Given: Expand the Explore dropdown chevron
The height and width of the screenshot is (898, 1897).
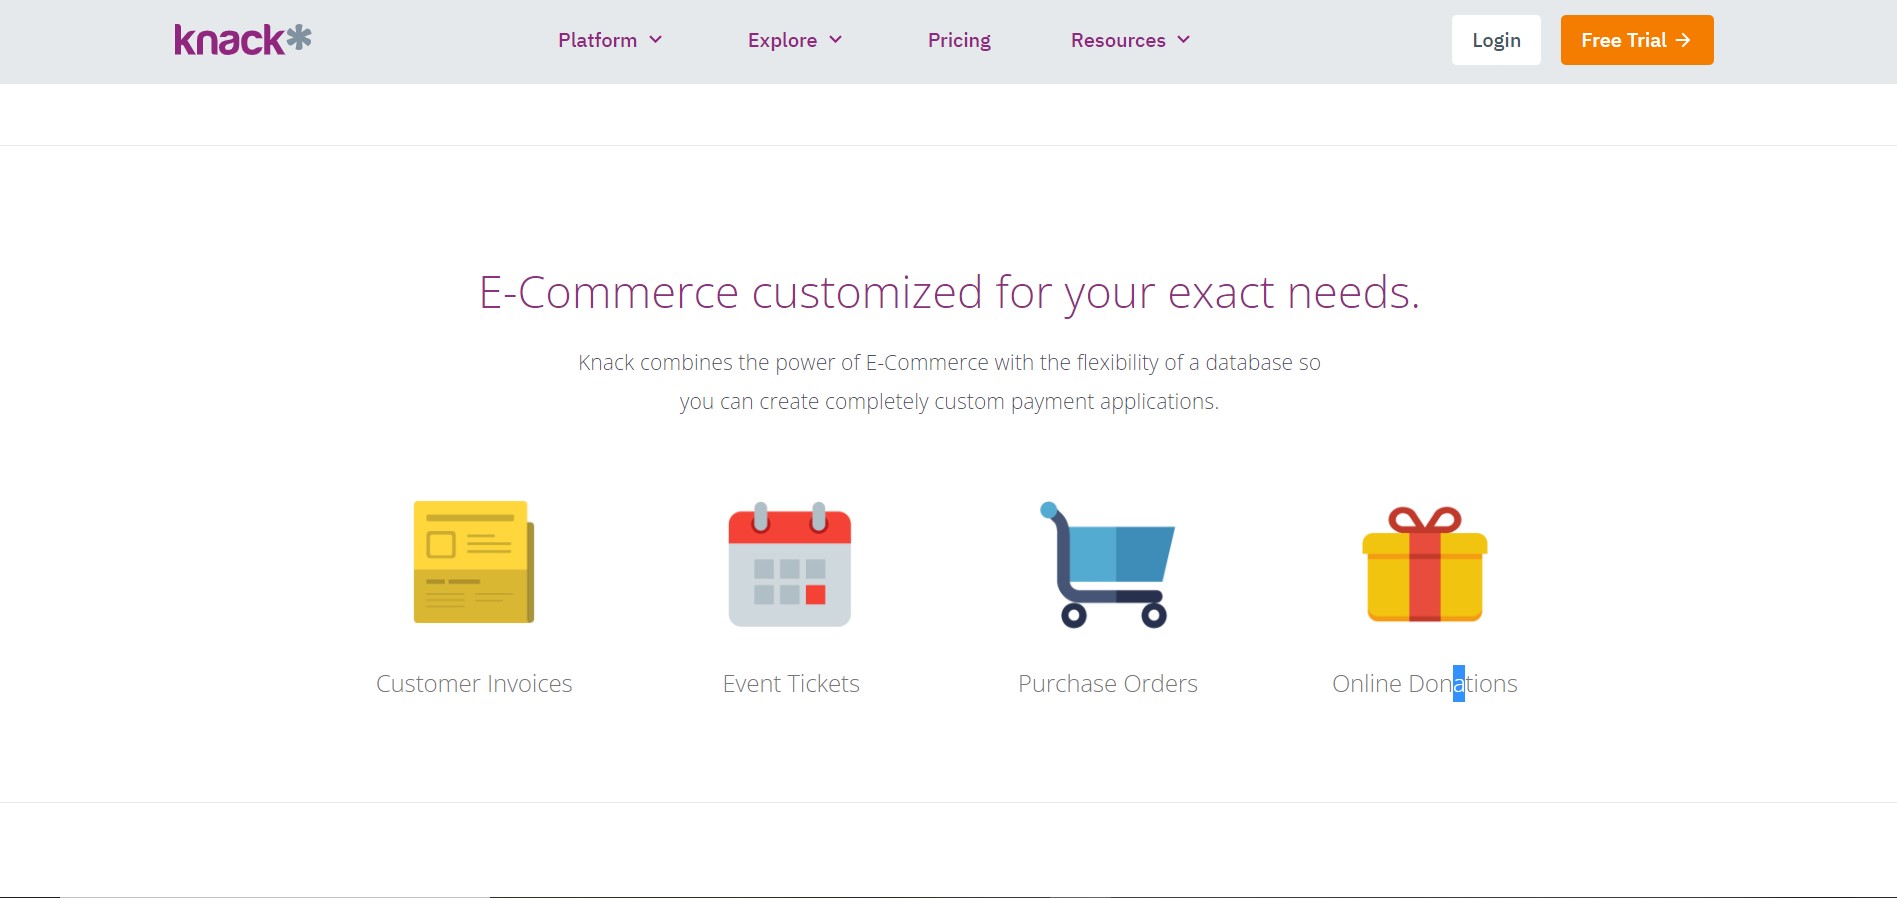Looking at the screenshot, I should click(836, 40).
